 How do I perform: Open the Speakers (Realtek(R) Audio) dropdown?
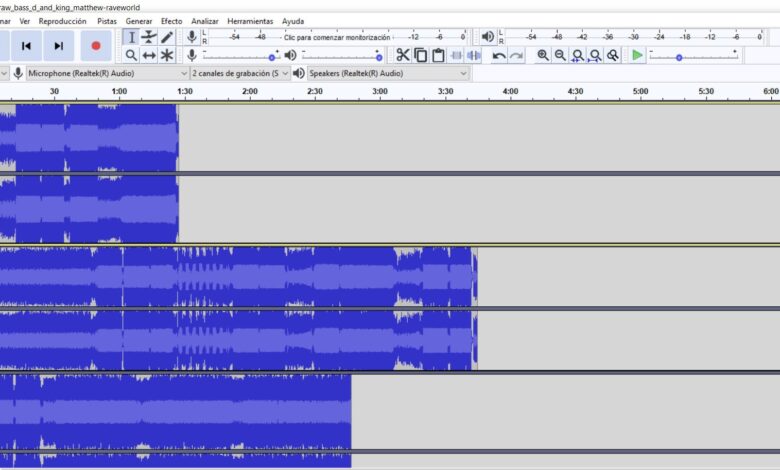388,74
